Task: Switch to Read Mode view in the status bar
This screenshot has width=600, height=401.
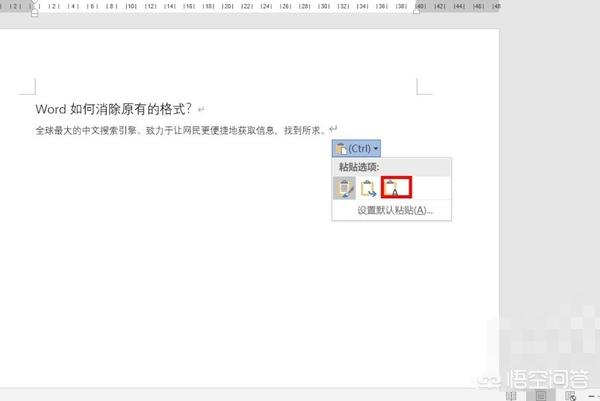Action: tap(512, 395)
